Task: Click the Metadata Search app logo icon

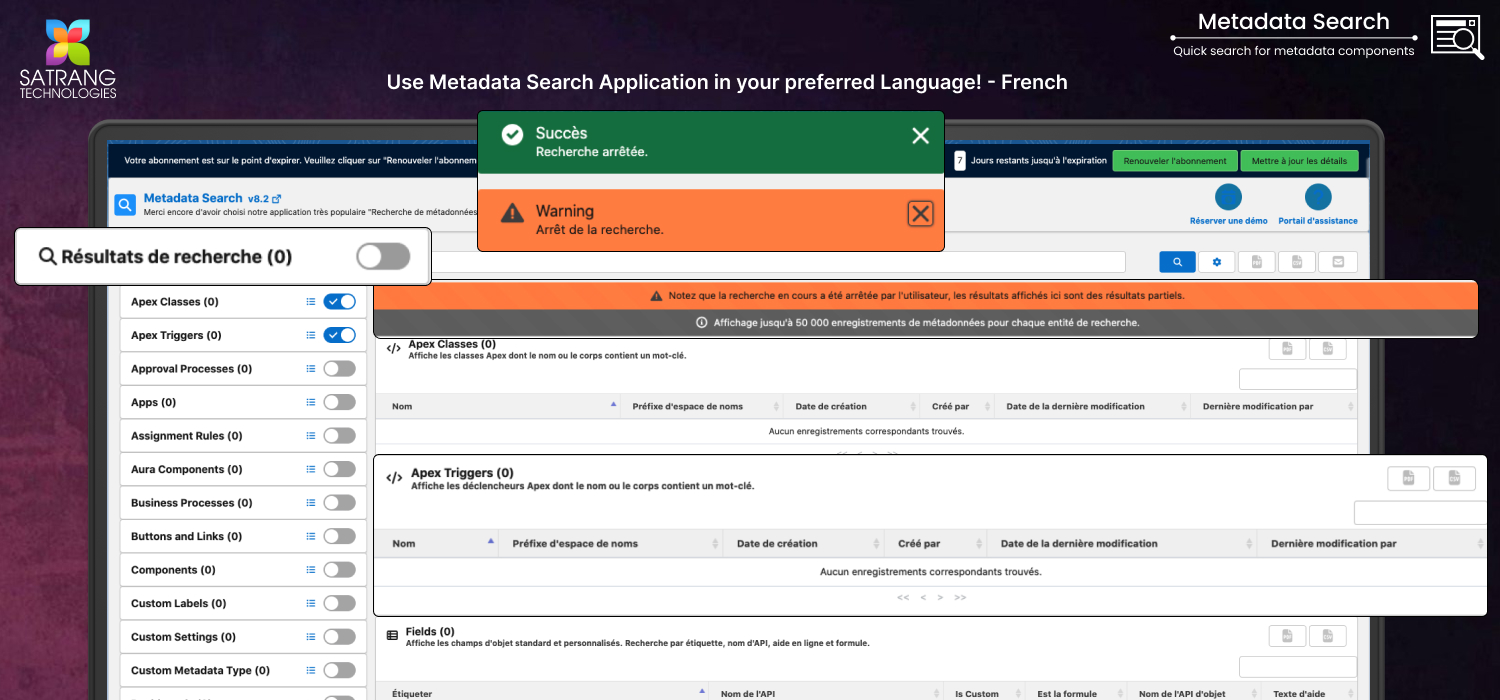Action: click(x=125, y=205)
